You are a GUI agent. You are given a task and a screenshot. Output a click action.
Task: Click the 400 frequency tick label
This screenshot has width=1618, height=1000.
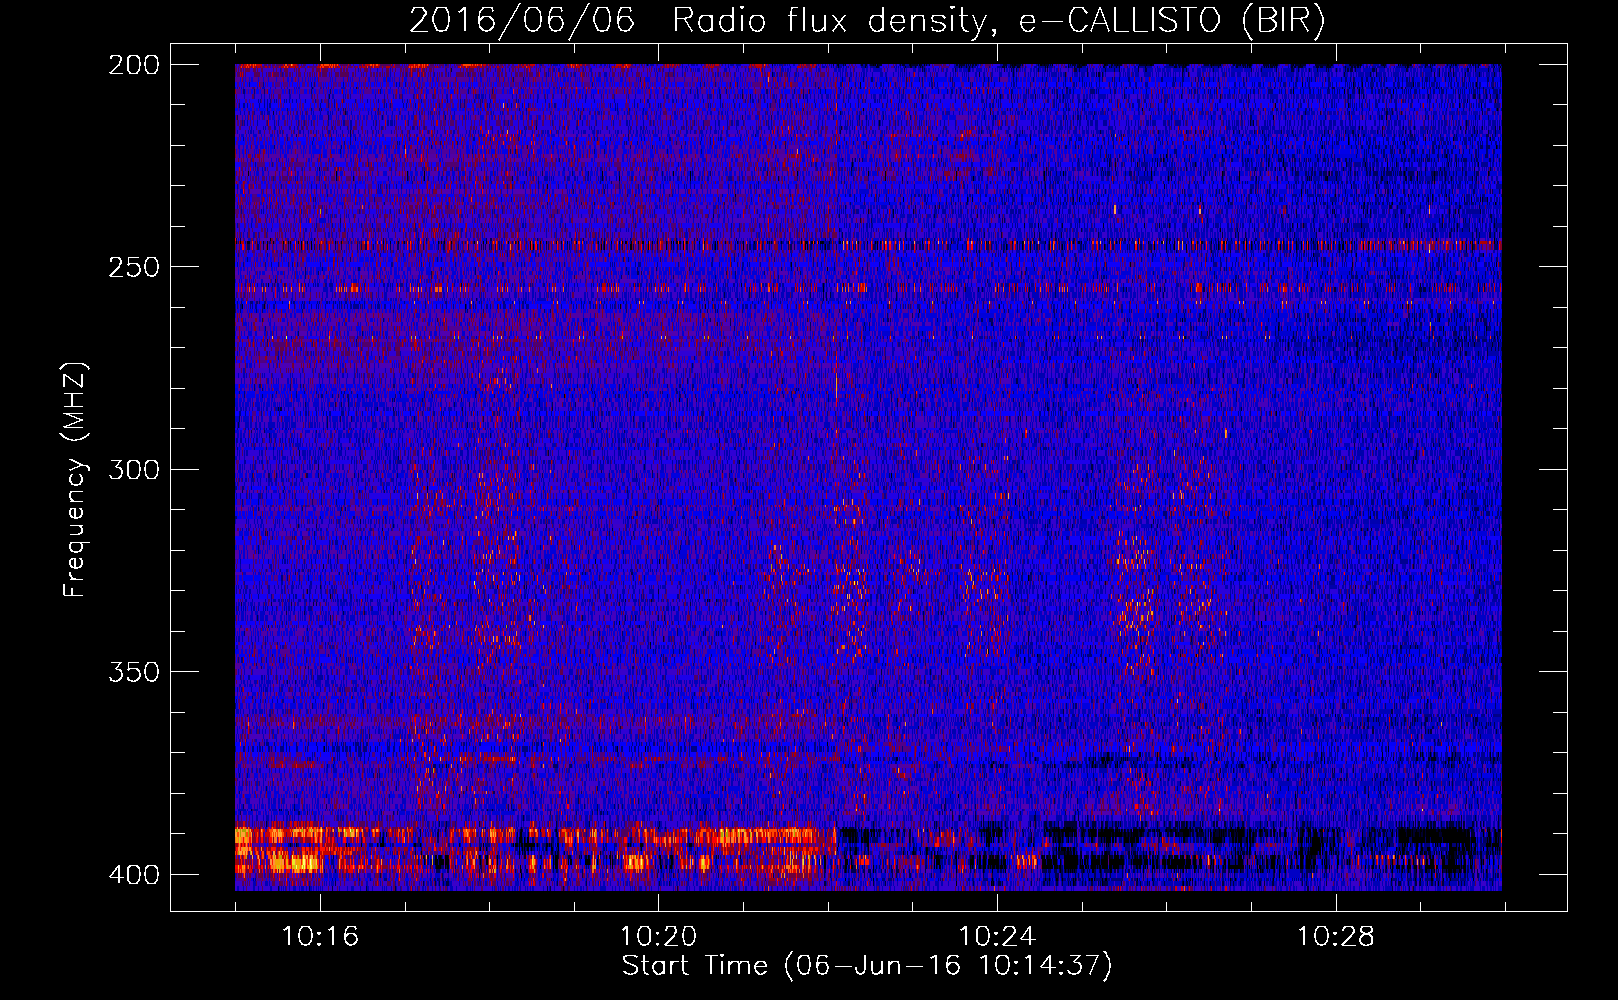point(134,874)
